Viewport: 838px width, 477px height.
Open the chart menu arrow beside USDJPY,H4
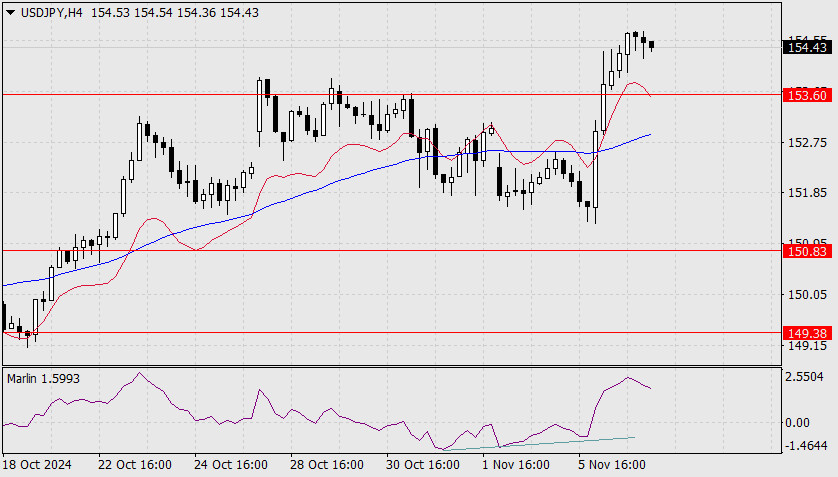pyautogui.click(x=10, y=10)
